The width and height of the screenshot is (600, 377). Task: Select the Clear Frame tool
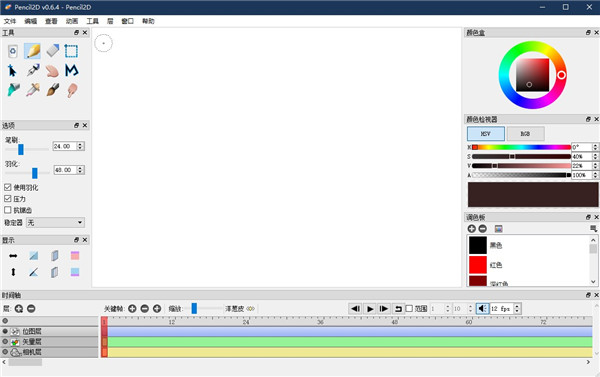coord(13,51)
